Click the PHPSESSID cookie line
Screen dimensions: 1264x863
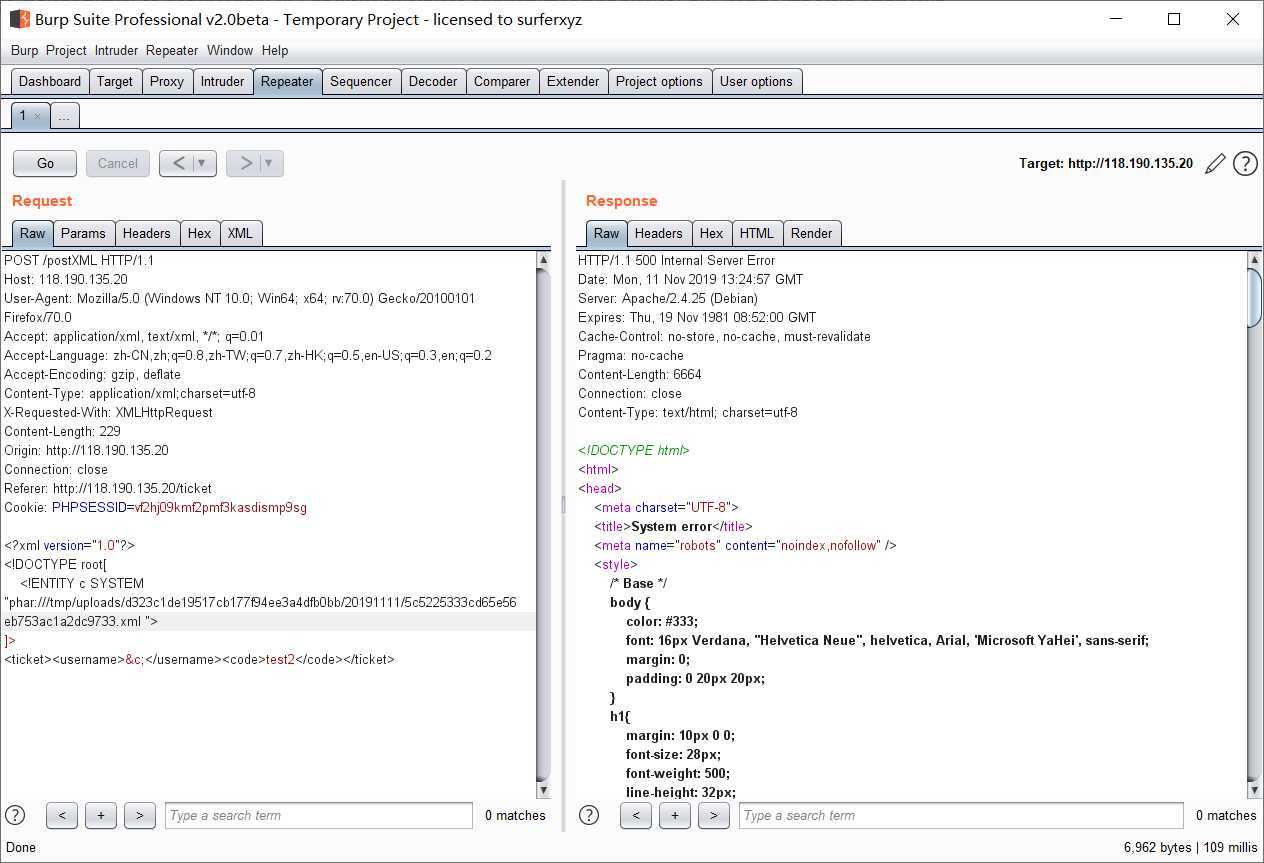click(155, 507)
